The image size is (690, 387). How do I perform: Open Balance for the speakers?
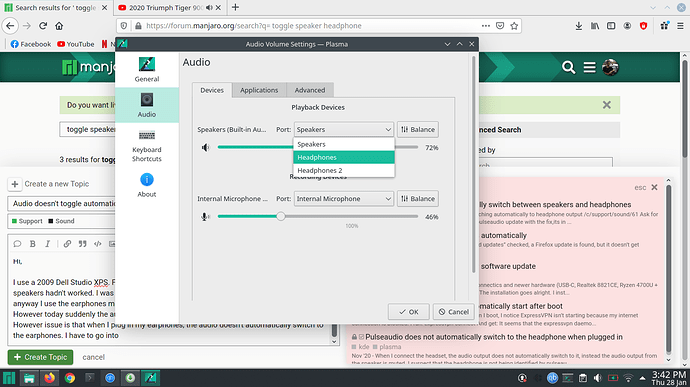pyautogui.click(x=418, y=129)
